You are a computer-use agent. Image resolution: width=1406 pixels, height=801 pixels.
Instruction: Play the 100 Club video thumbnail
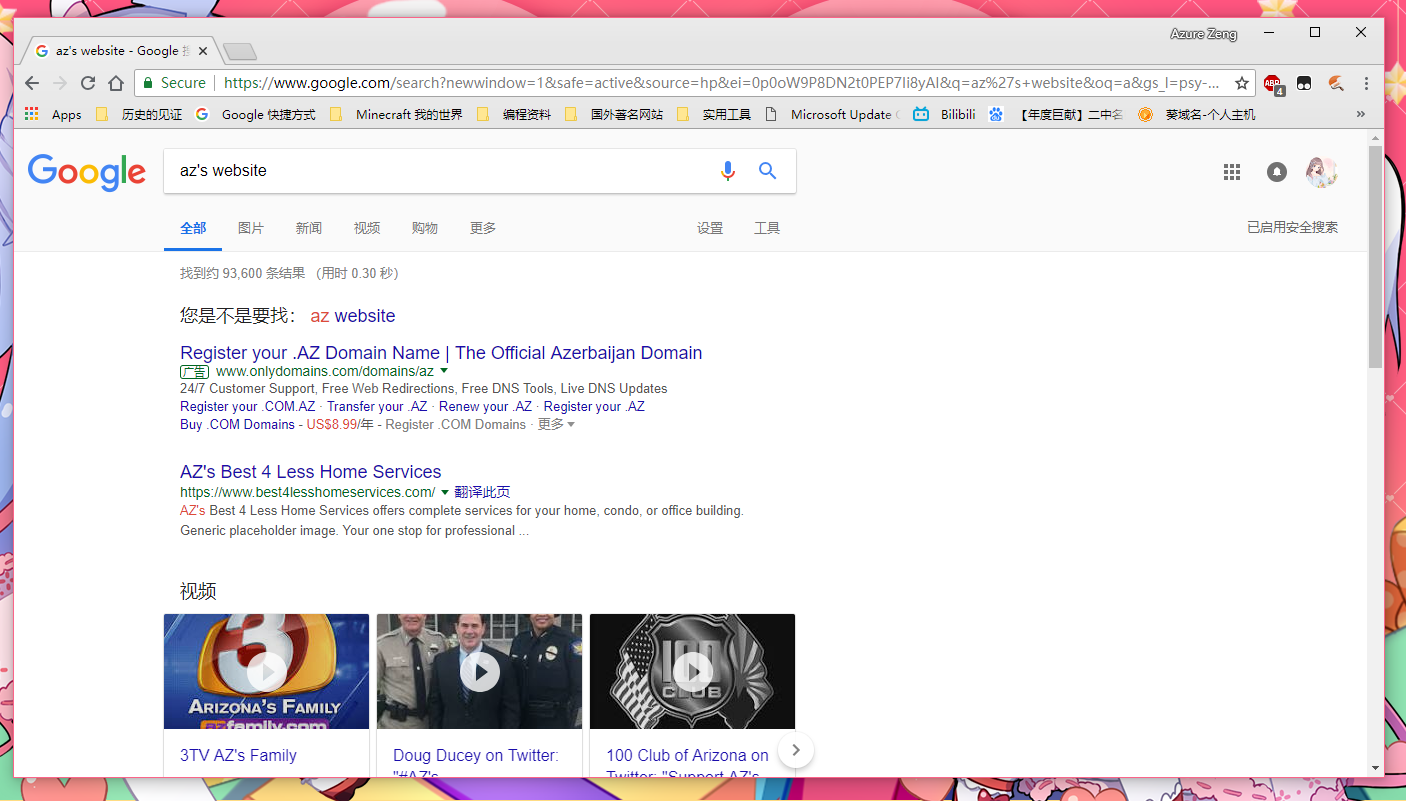pyautogui.click(x=693, y=671)
